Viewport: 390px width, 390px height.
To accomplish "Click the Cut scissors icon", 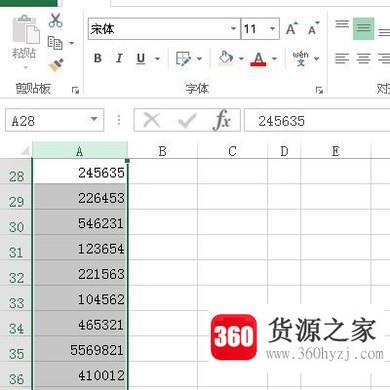I will click(x=55, y=20).
